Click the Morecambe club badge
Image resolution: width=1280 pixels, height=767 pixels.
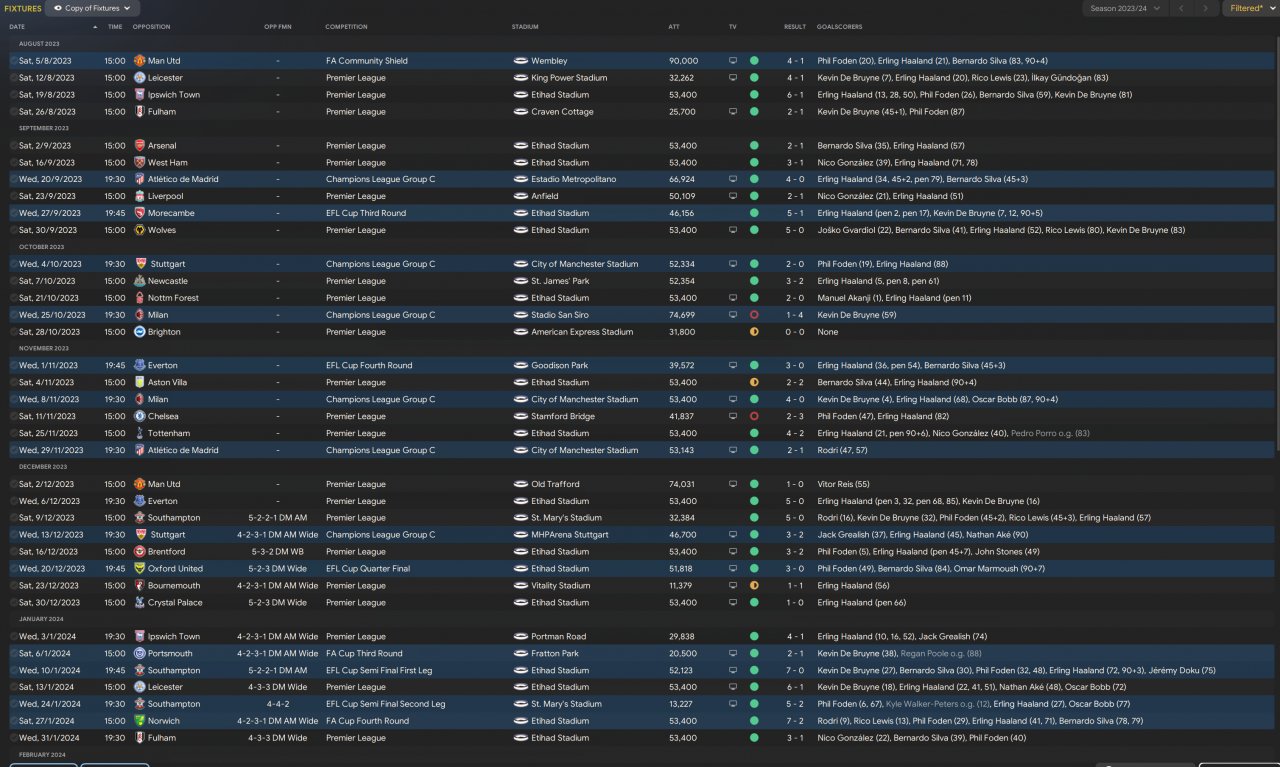(x=140, y=213)
